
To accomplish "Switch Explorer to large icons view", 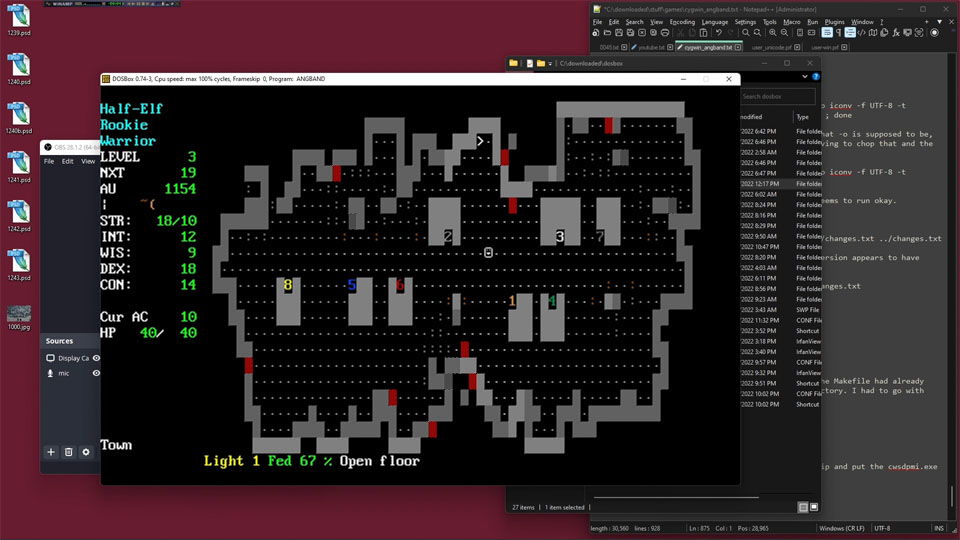I will pos(814,507).
